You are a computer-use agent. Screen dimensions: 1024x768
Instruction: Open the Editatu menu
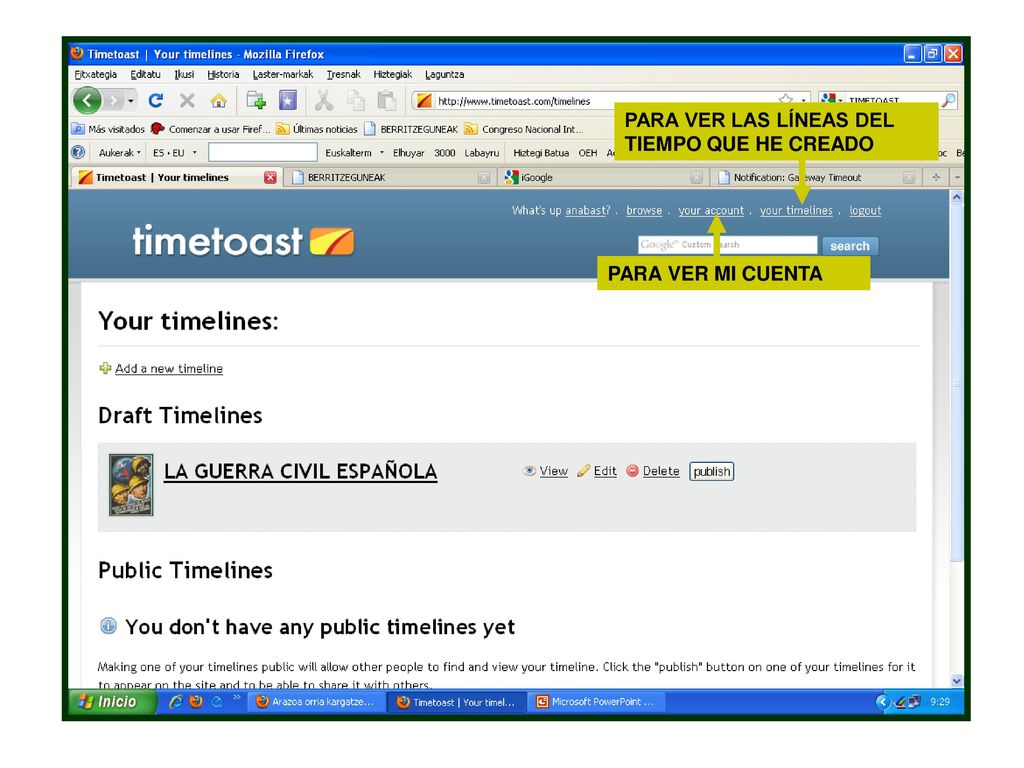point(145,74)
